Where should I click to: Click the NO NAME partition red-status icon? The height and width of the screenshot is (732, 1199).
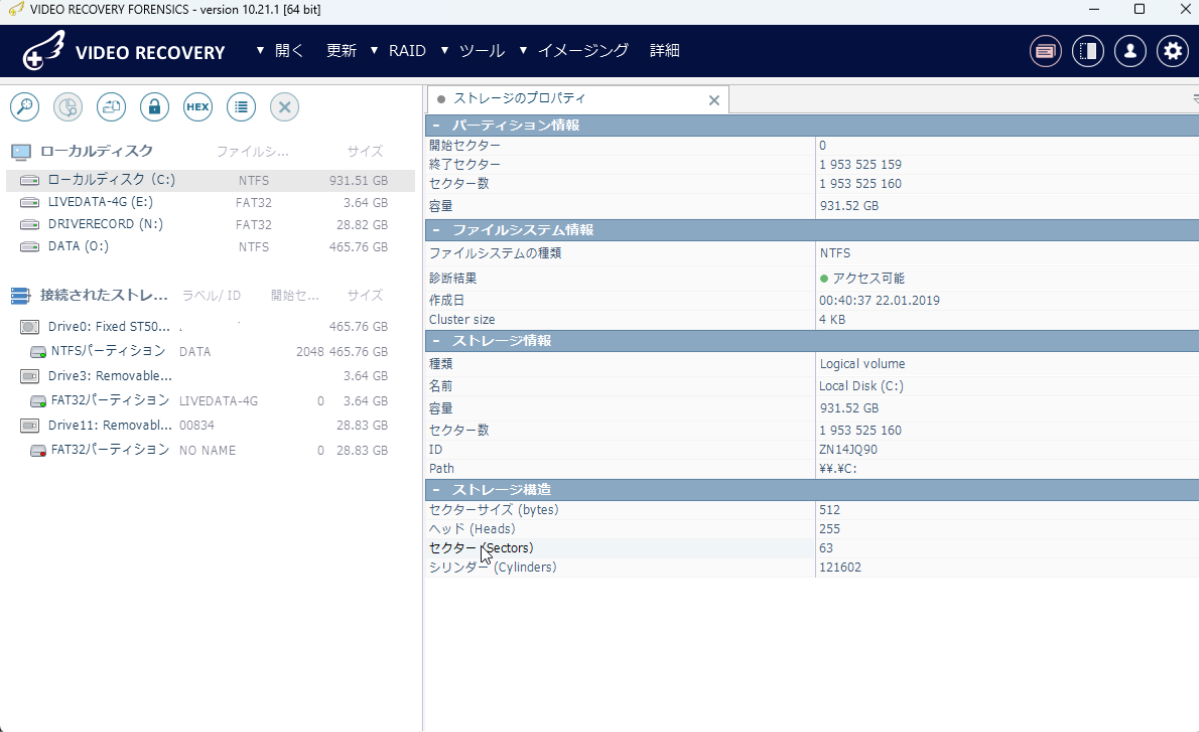(x=37, y=451)
